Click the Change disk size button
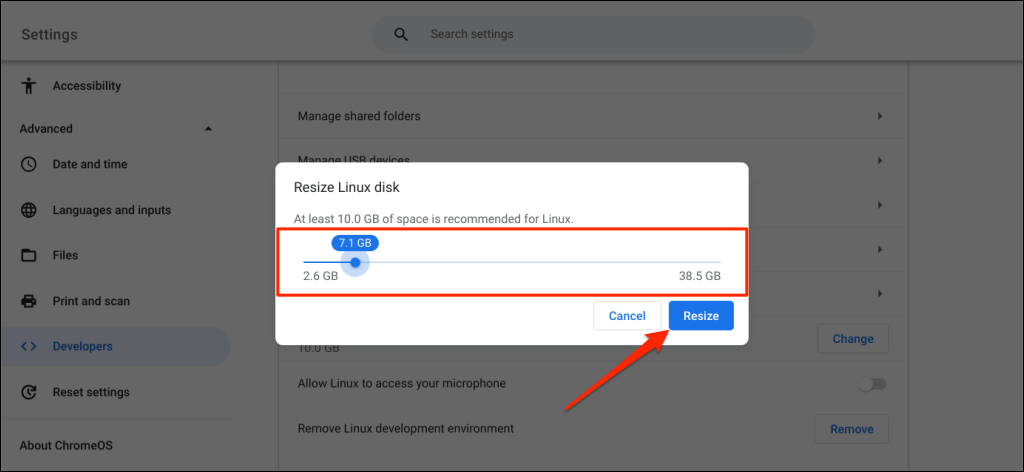The height and width of the screenshot is (472, 1024). [x=852, y=339]
